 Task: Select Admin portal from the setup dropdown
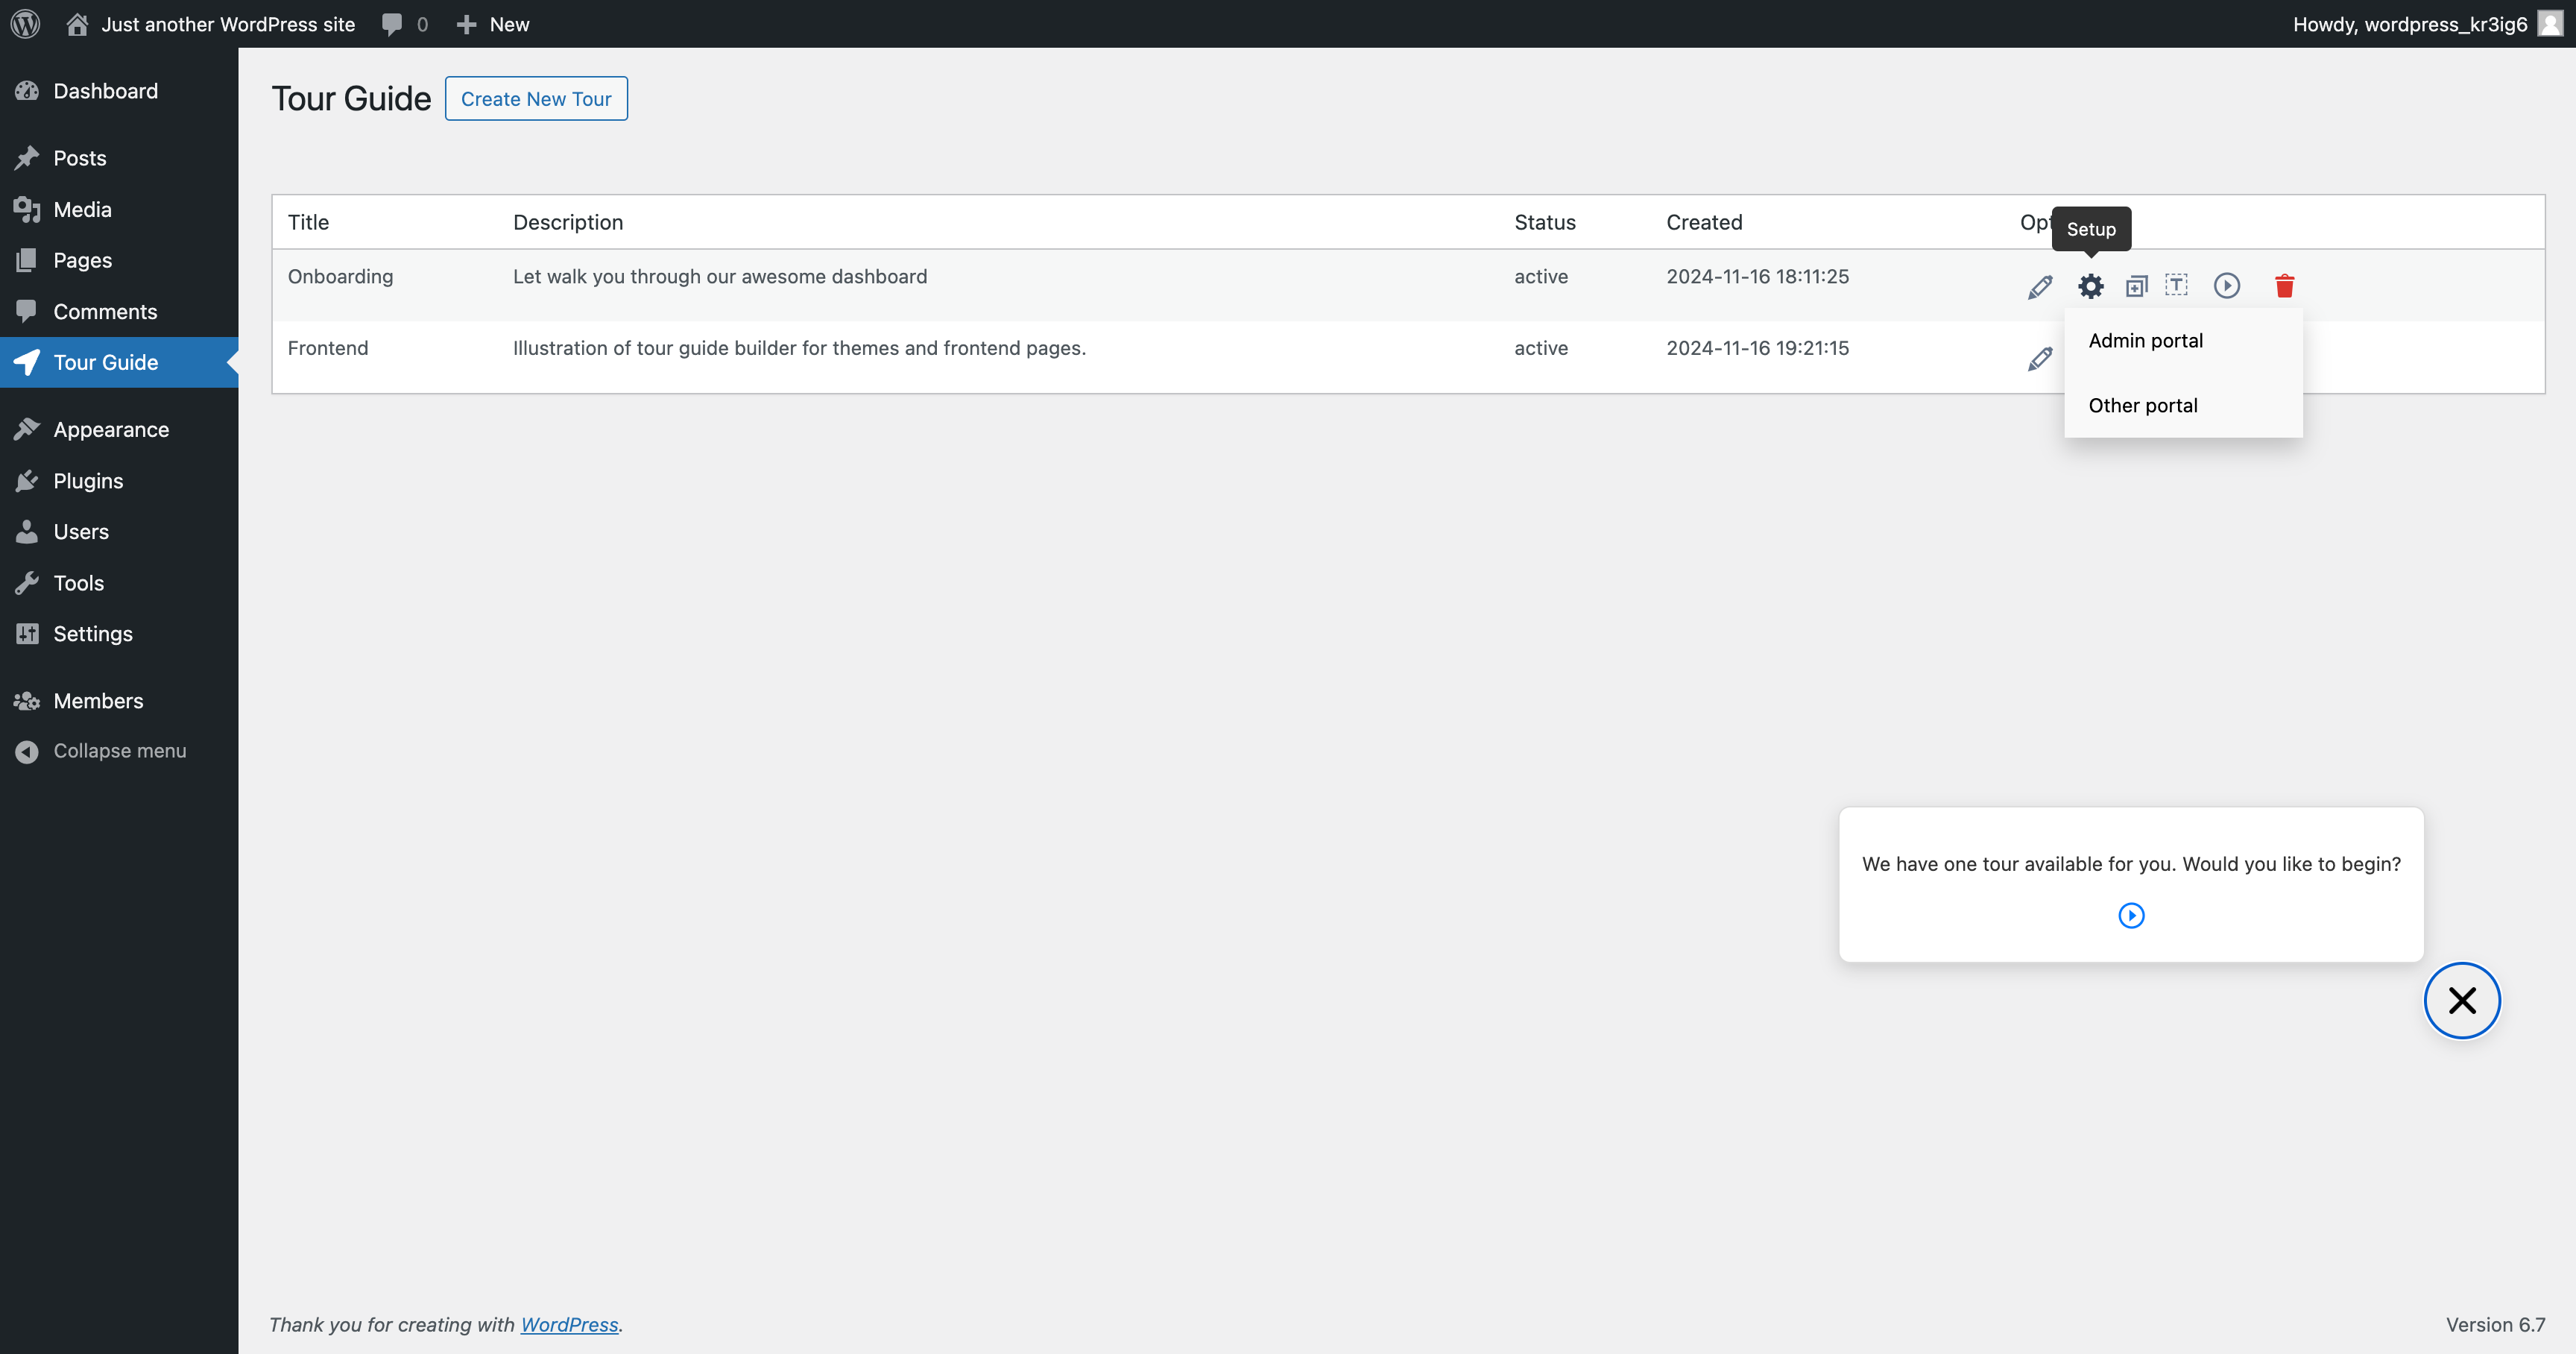pos(2145,340)
